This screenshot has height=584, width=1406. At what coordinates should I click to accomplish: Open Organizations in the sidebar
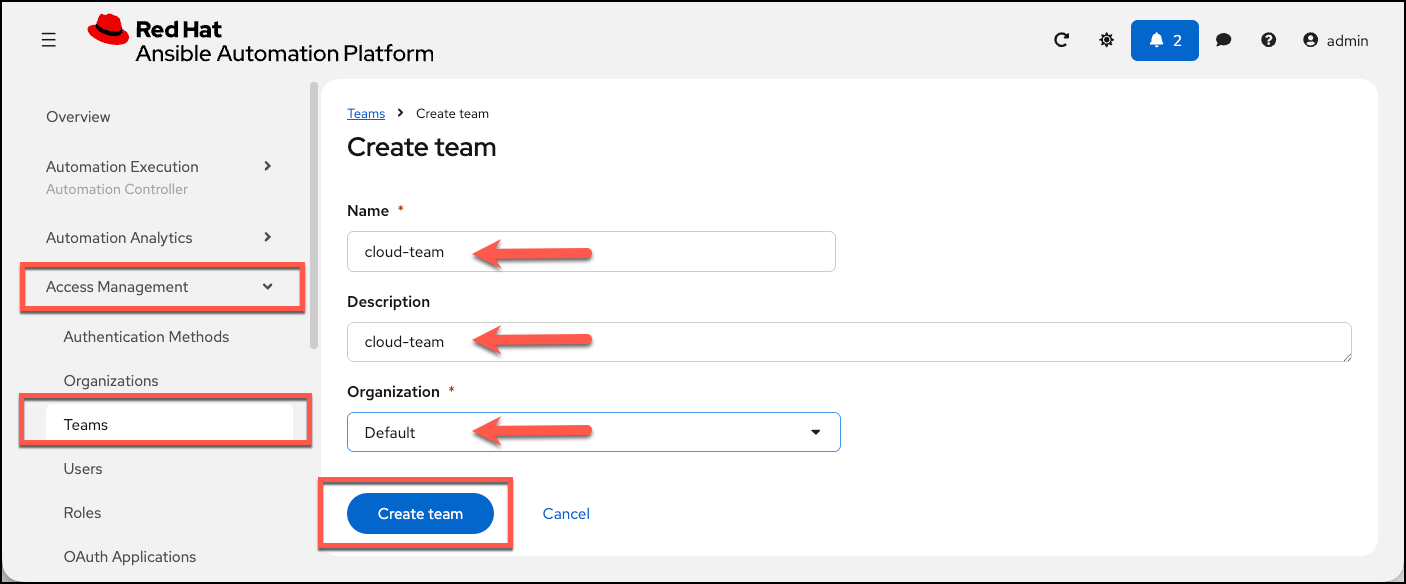pyautogui.click(x=111, y=381)
